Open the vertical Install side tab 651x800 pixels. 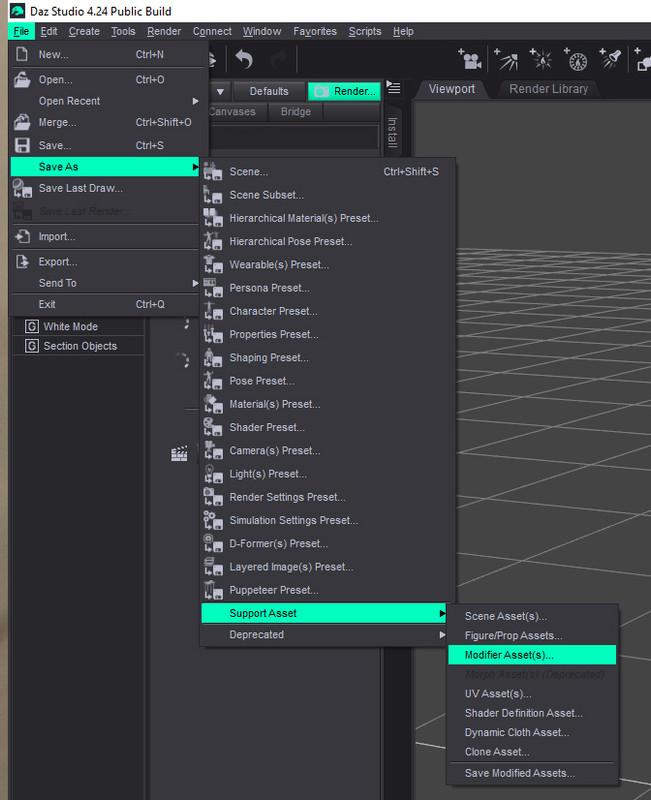392,132
